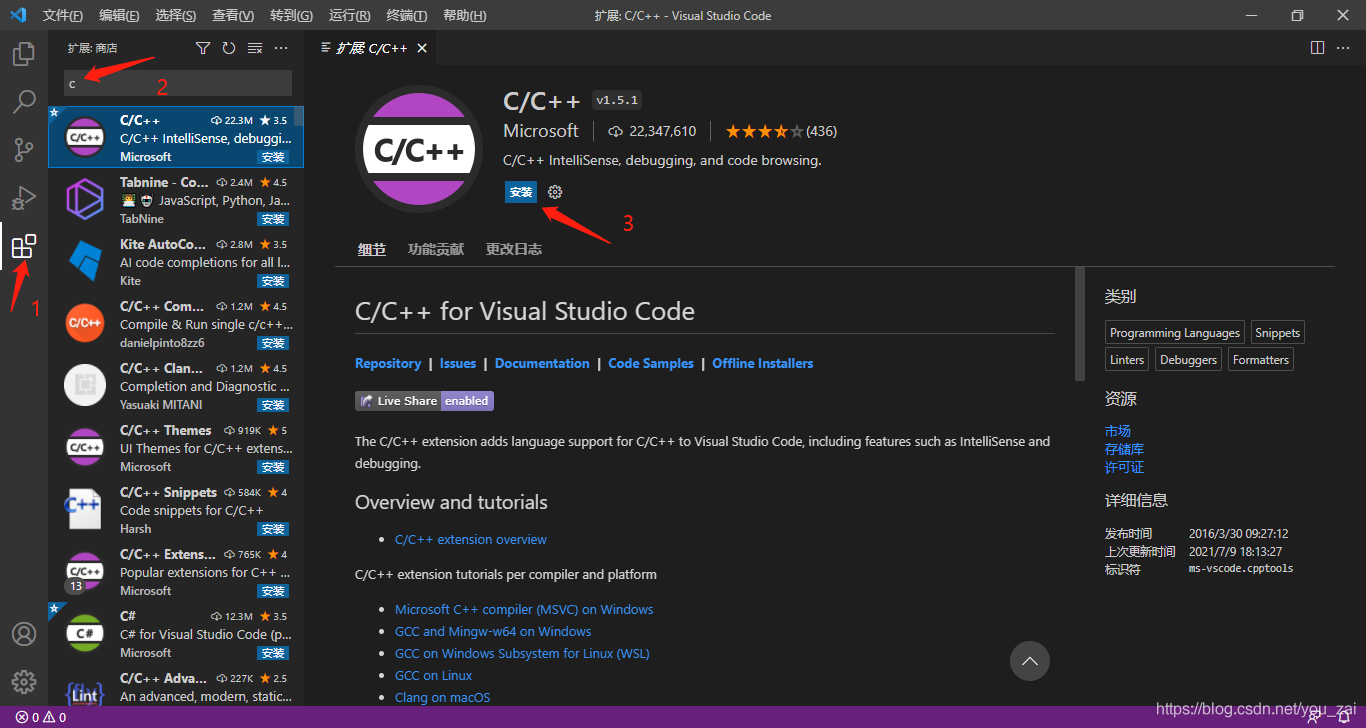The height and width of the screenshot is (728, 1366).
Task: Open the Extensions view in activity bar
Action: [23, 246]
